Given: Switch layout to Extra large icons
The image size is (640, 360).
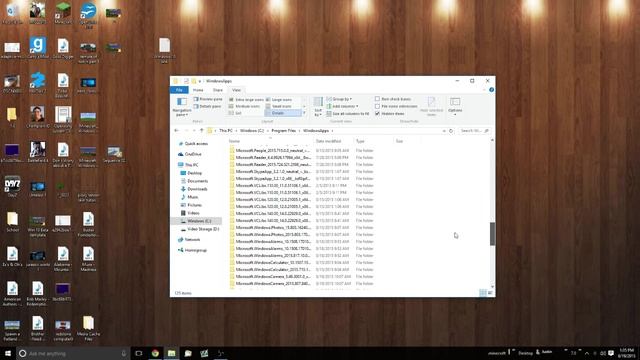Looking at the screenshot, I should (x=246, y=100).
